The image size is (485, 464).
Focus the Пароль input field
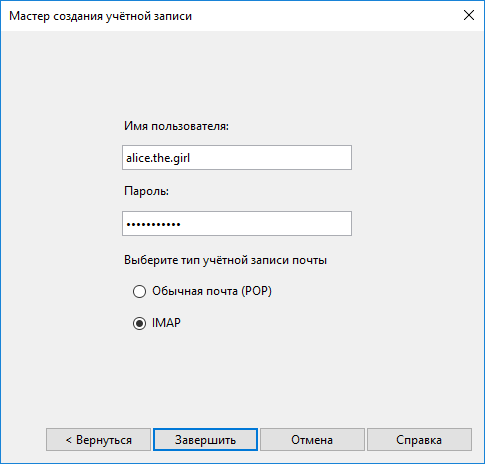(x=237, y=223)
